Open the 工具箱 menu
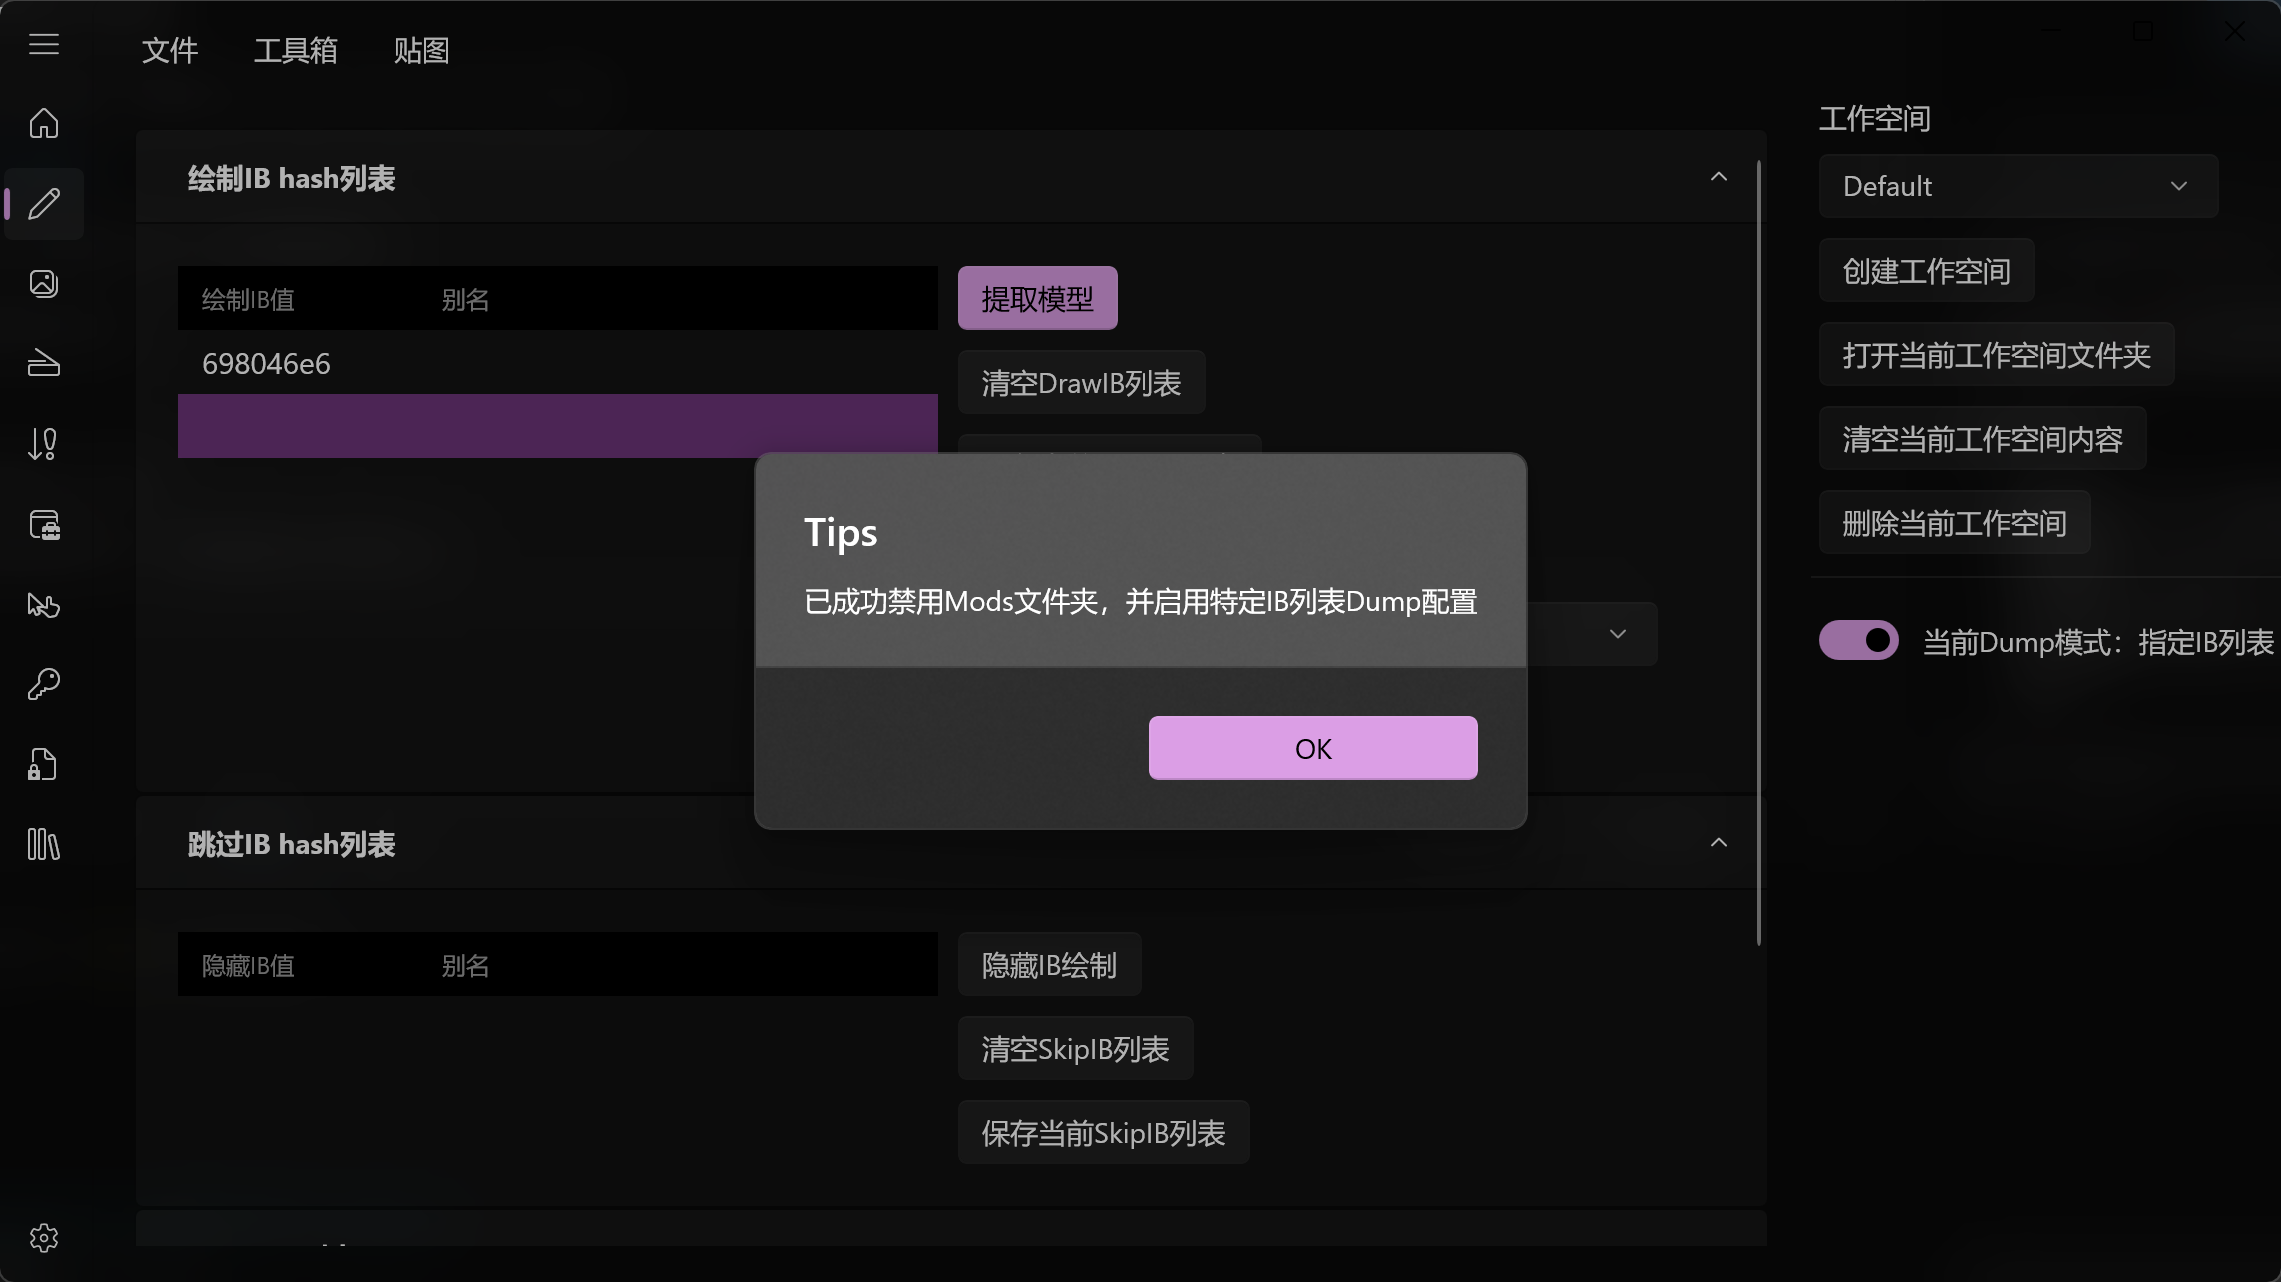The image size is (2281, 1282). click(x=296, y=49)
